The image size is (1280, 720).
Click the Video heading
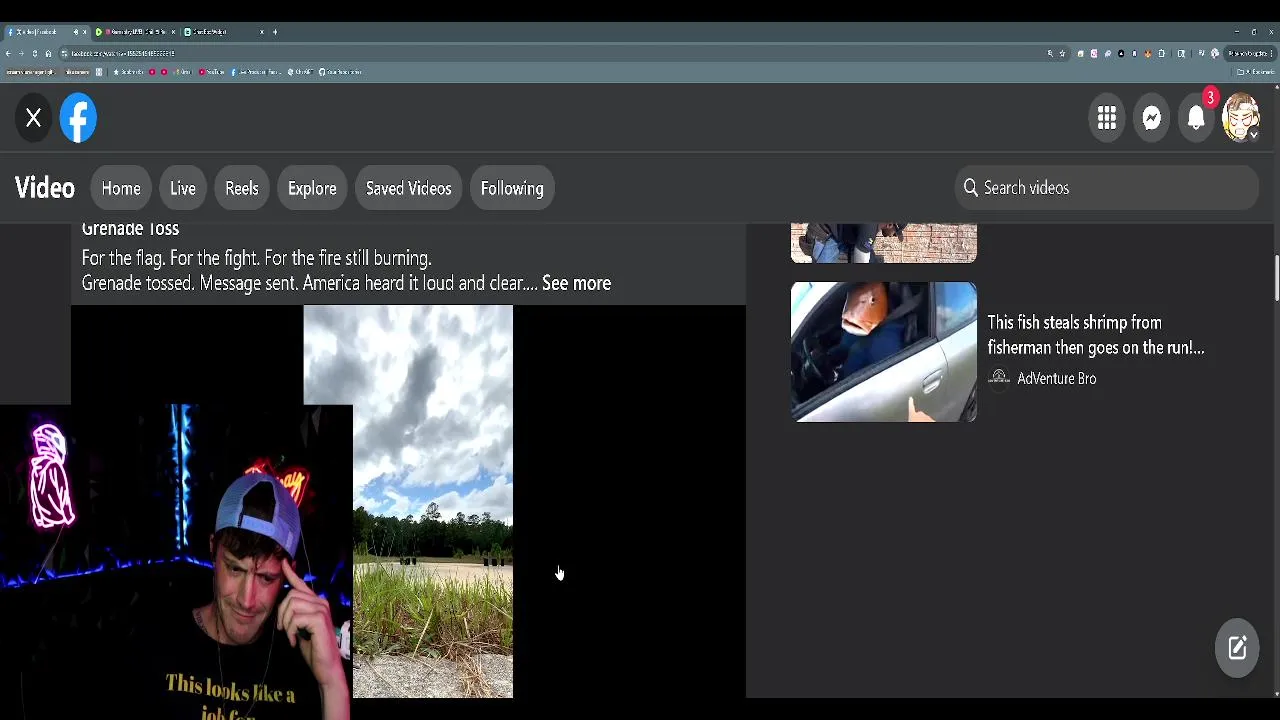coord(45,188)
